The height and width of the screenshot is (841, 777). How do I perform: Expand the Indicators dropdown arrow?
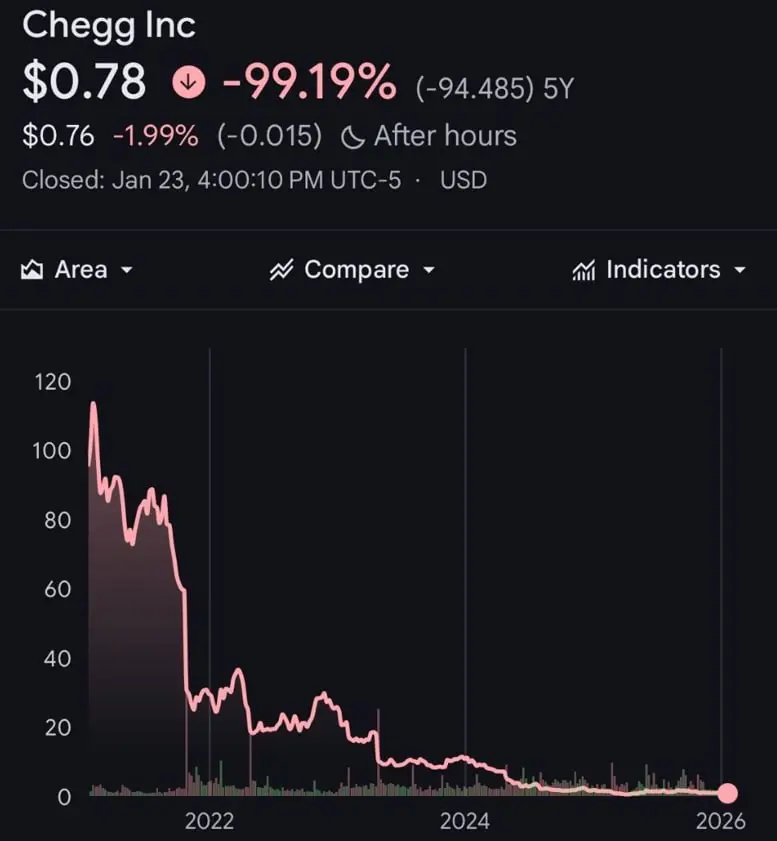coord(740,270)
